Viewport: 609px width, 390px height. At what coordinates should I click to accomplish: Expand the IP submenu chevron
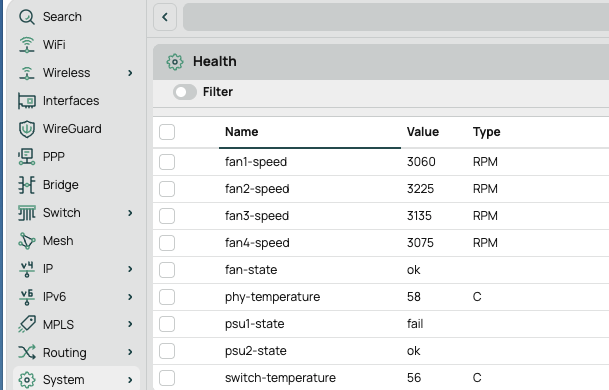pyautogui.click(x=130, y=269)
